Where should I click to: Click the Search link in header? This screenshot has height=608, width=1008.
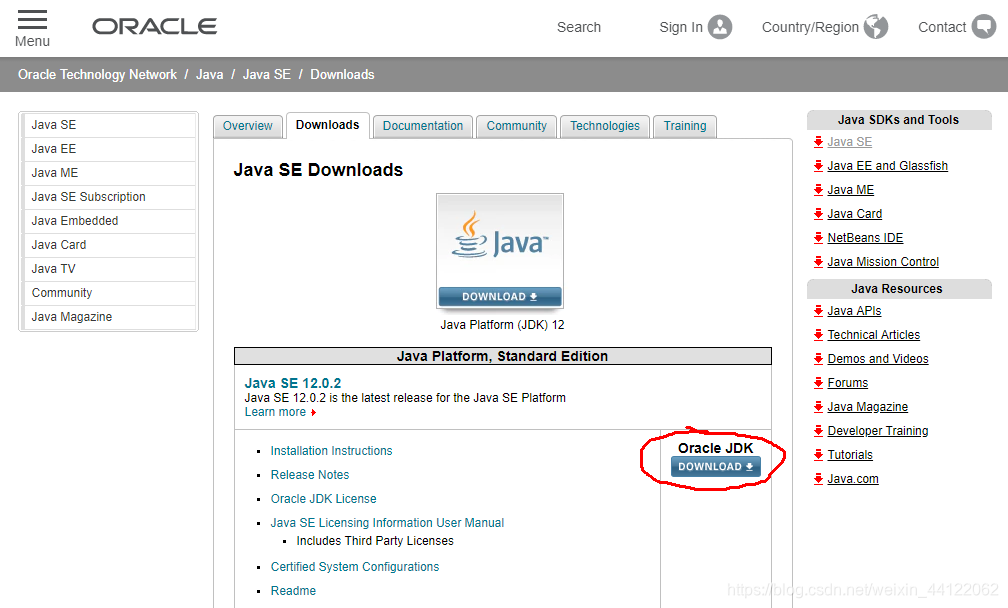click(x=579, y=27)
